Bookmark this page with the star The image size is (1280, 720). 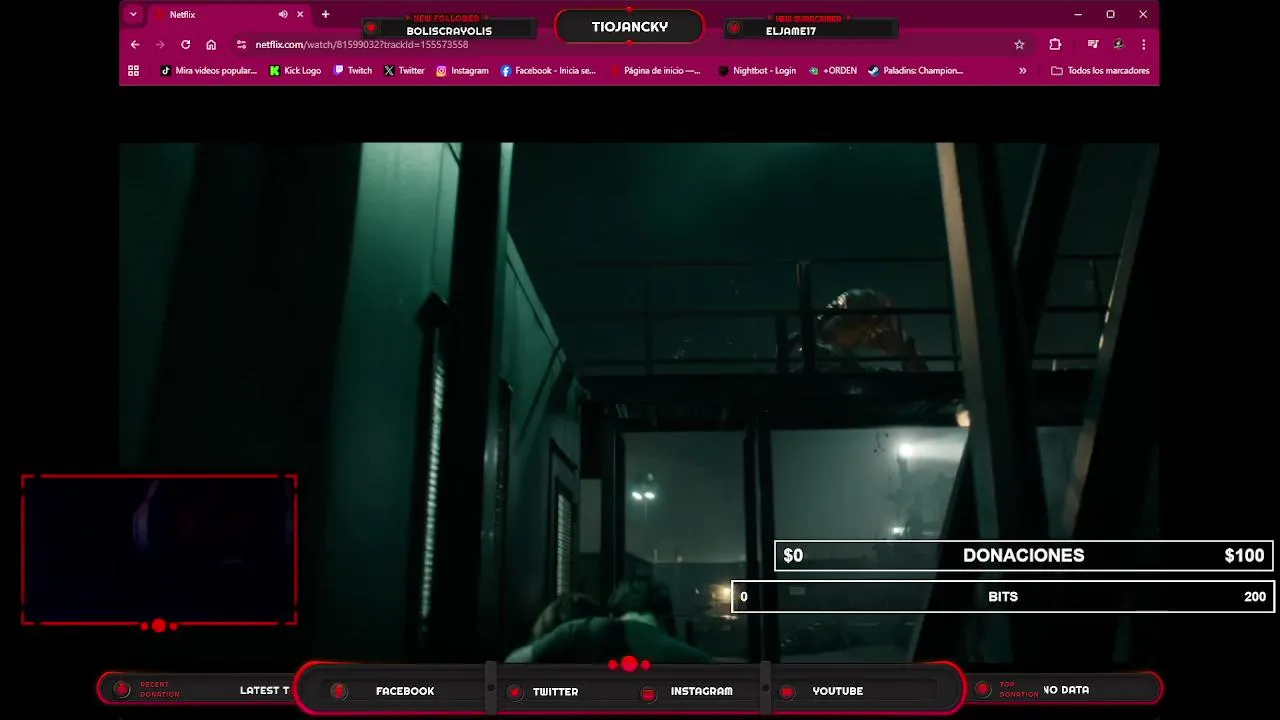click(1019, 45)
